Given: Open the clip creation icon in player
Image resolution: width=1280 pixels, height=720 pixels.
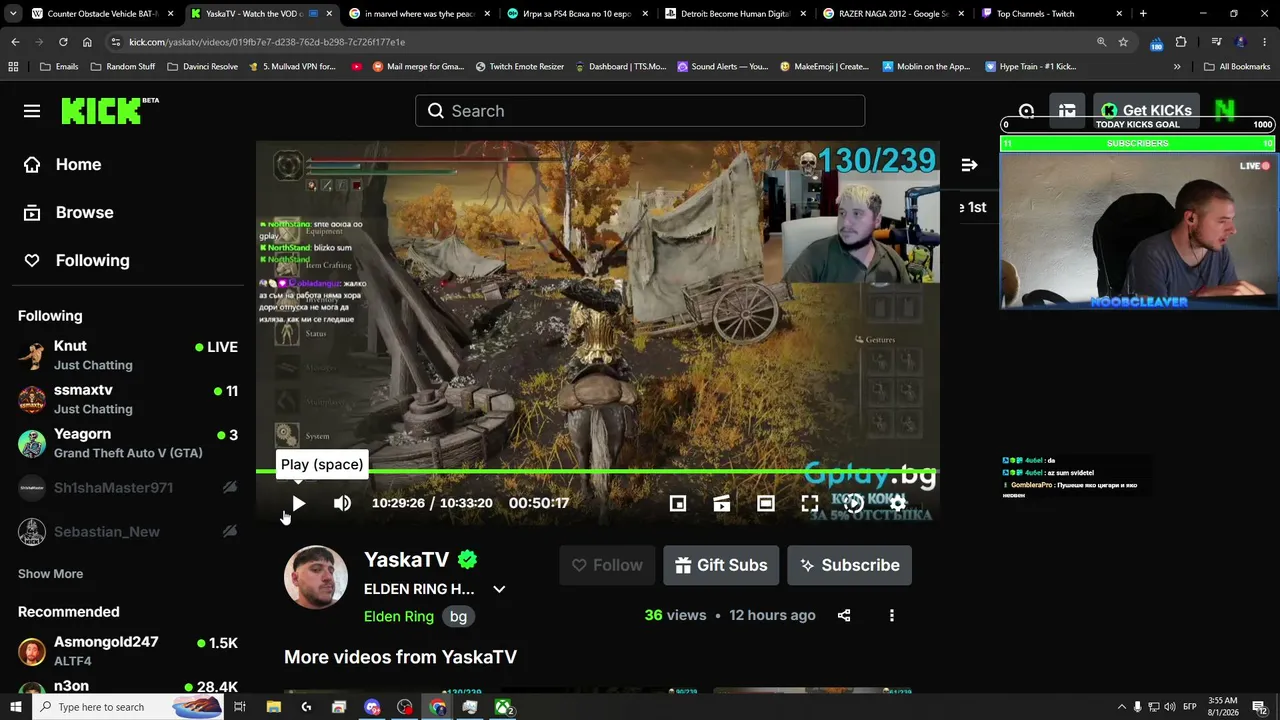Looking at the screenshot, I should 722,503.
